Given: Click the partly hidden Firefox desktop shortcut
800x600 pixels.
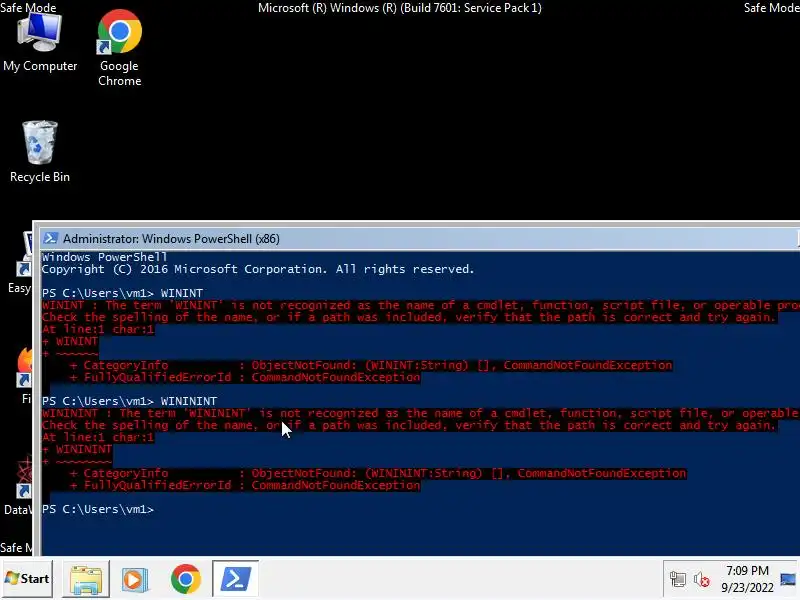Looking at the screenshot, I should 24,375.
